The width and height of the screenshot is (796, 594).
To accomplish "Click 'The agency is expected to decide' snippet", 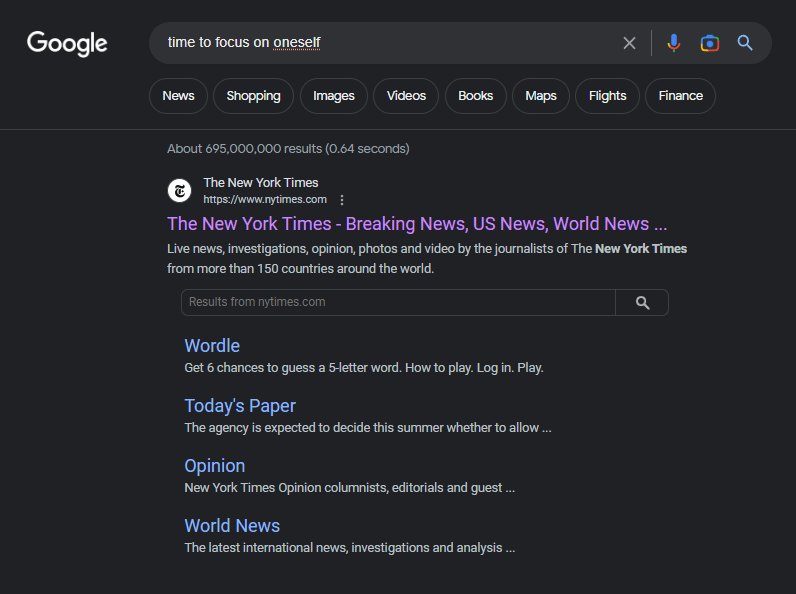I will click(368, 427).
